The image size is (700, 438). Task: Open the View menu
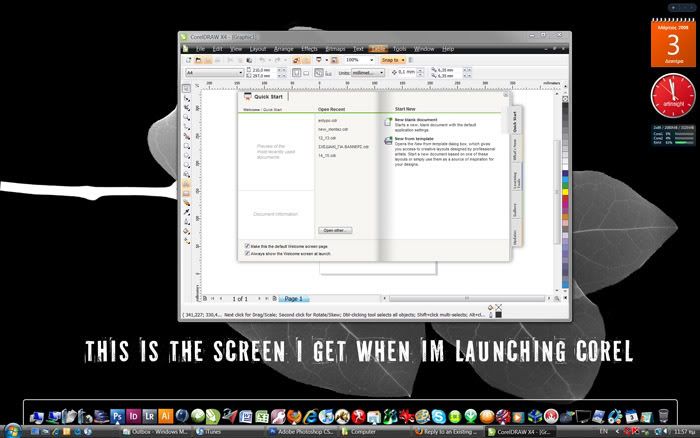tap(236, 49)
